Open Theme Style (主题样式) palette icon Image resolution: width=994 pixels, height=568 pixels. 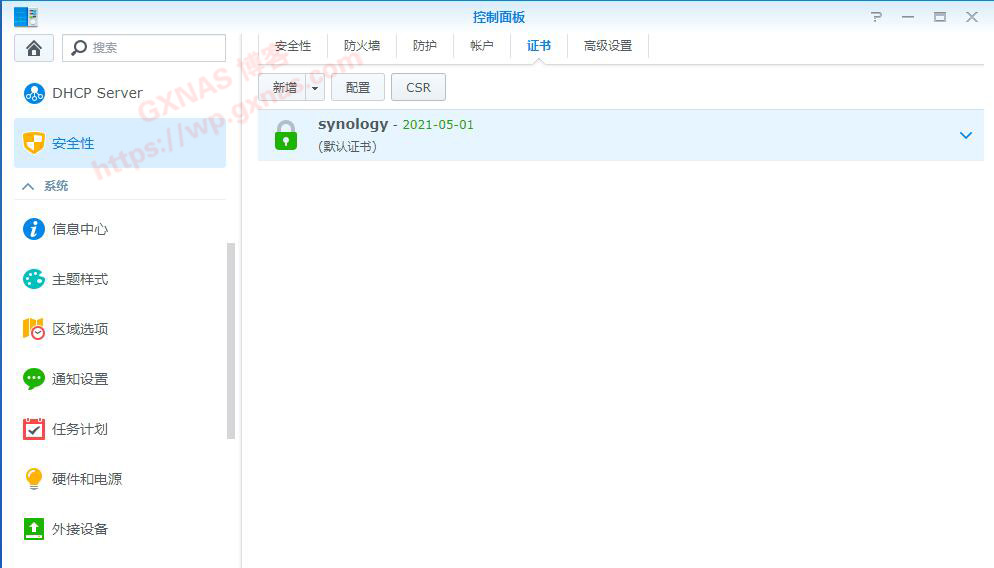point(34,279)
